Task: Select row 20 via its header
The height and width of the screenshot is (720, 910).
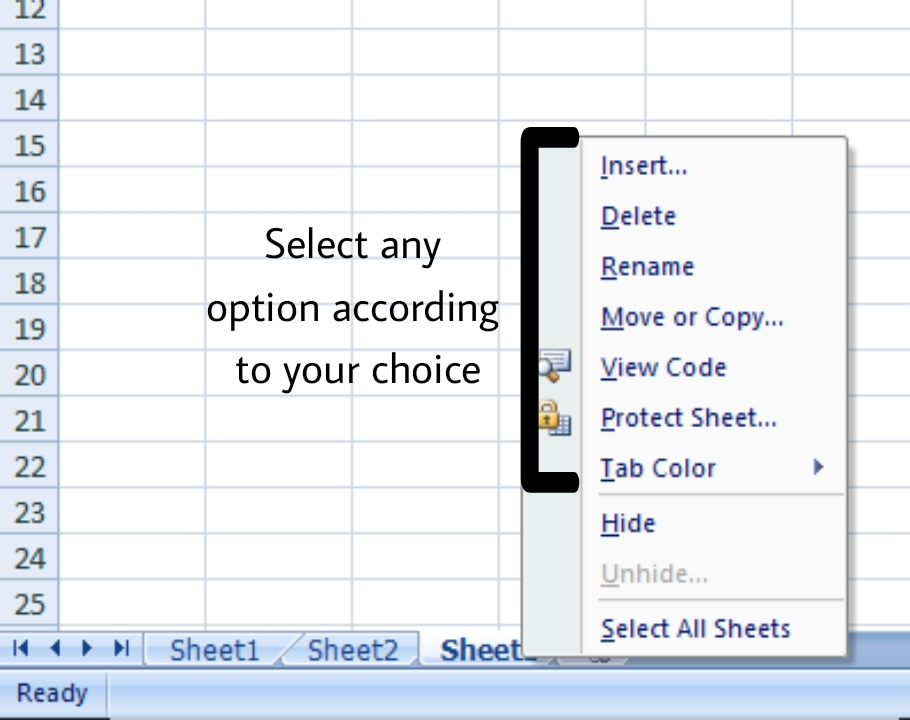Action: pyautogui.click(x=30, y=375)
